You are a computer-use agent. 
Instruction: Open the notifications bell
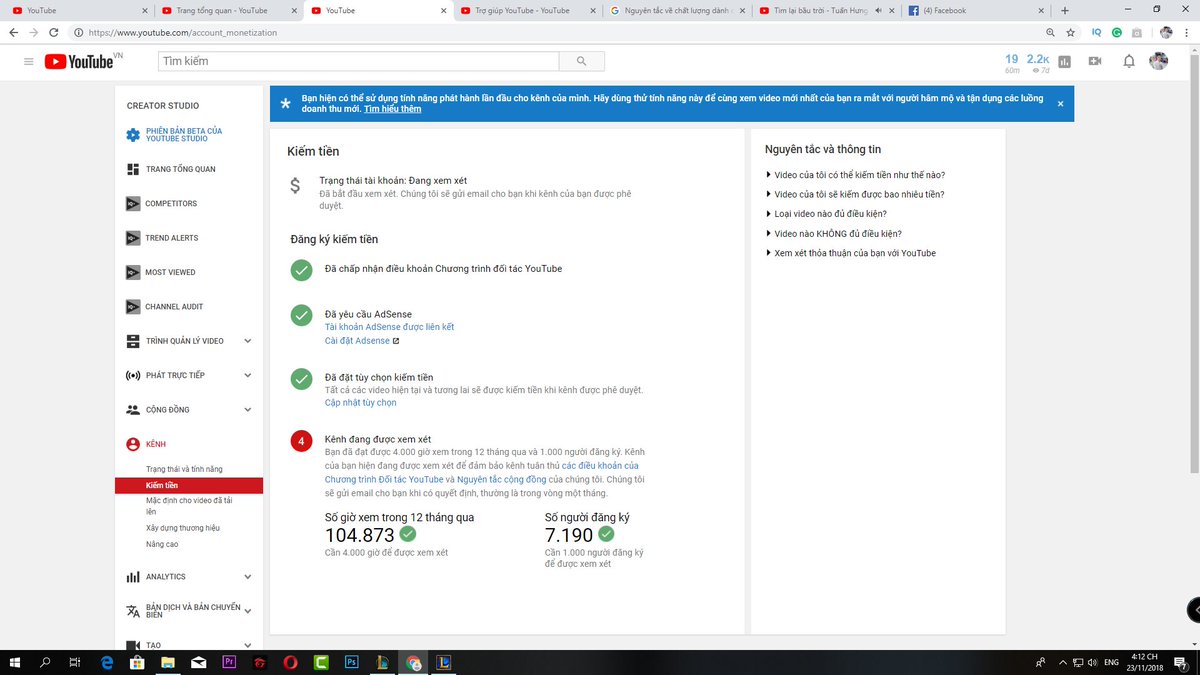point(1128,62)
